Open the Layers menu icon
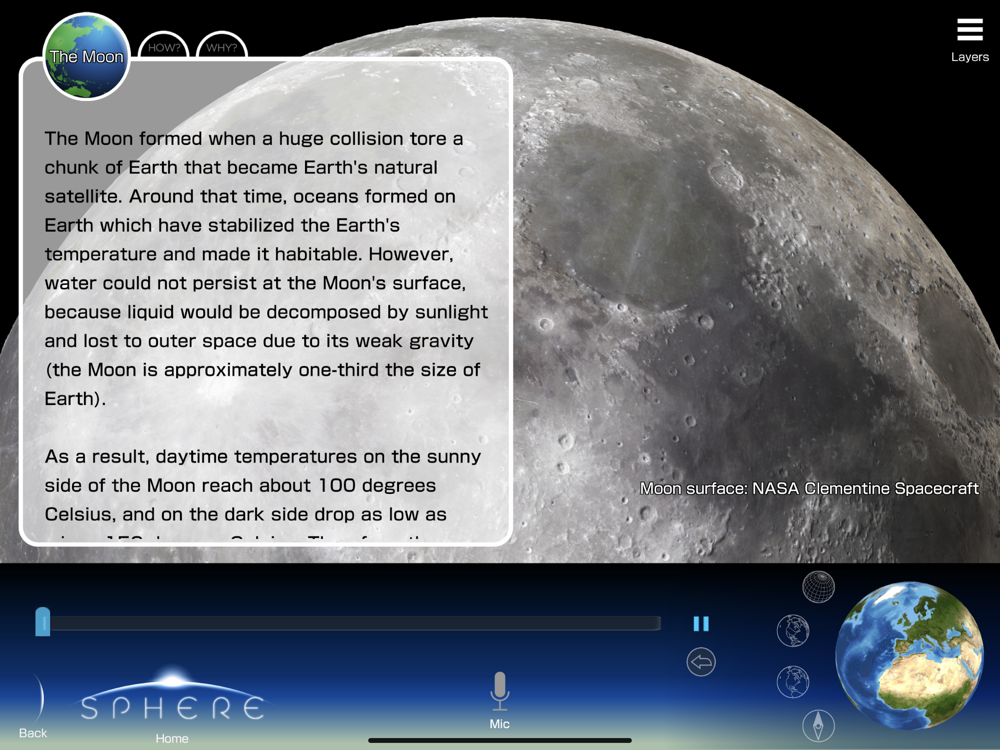 [969, 30]
